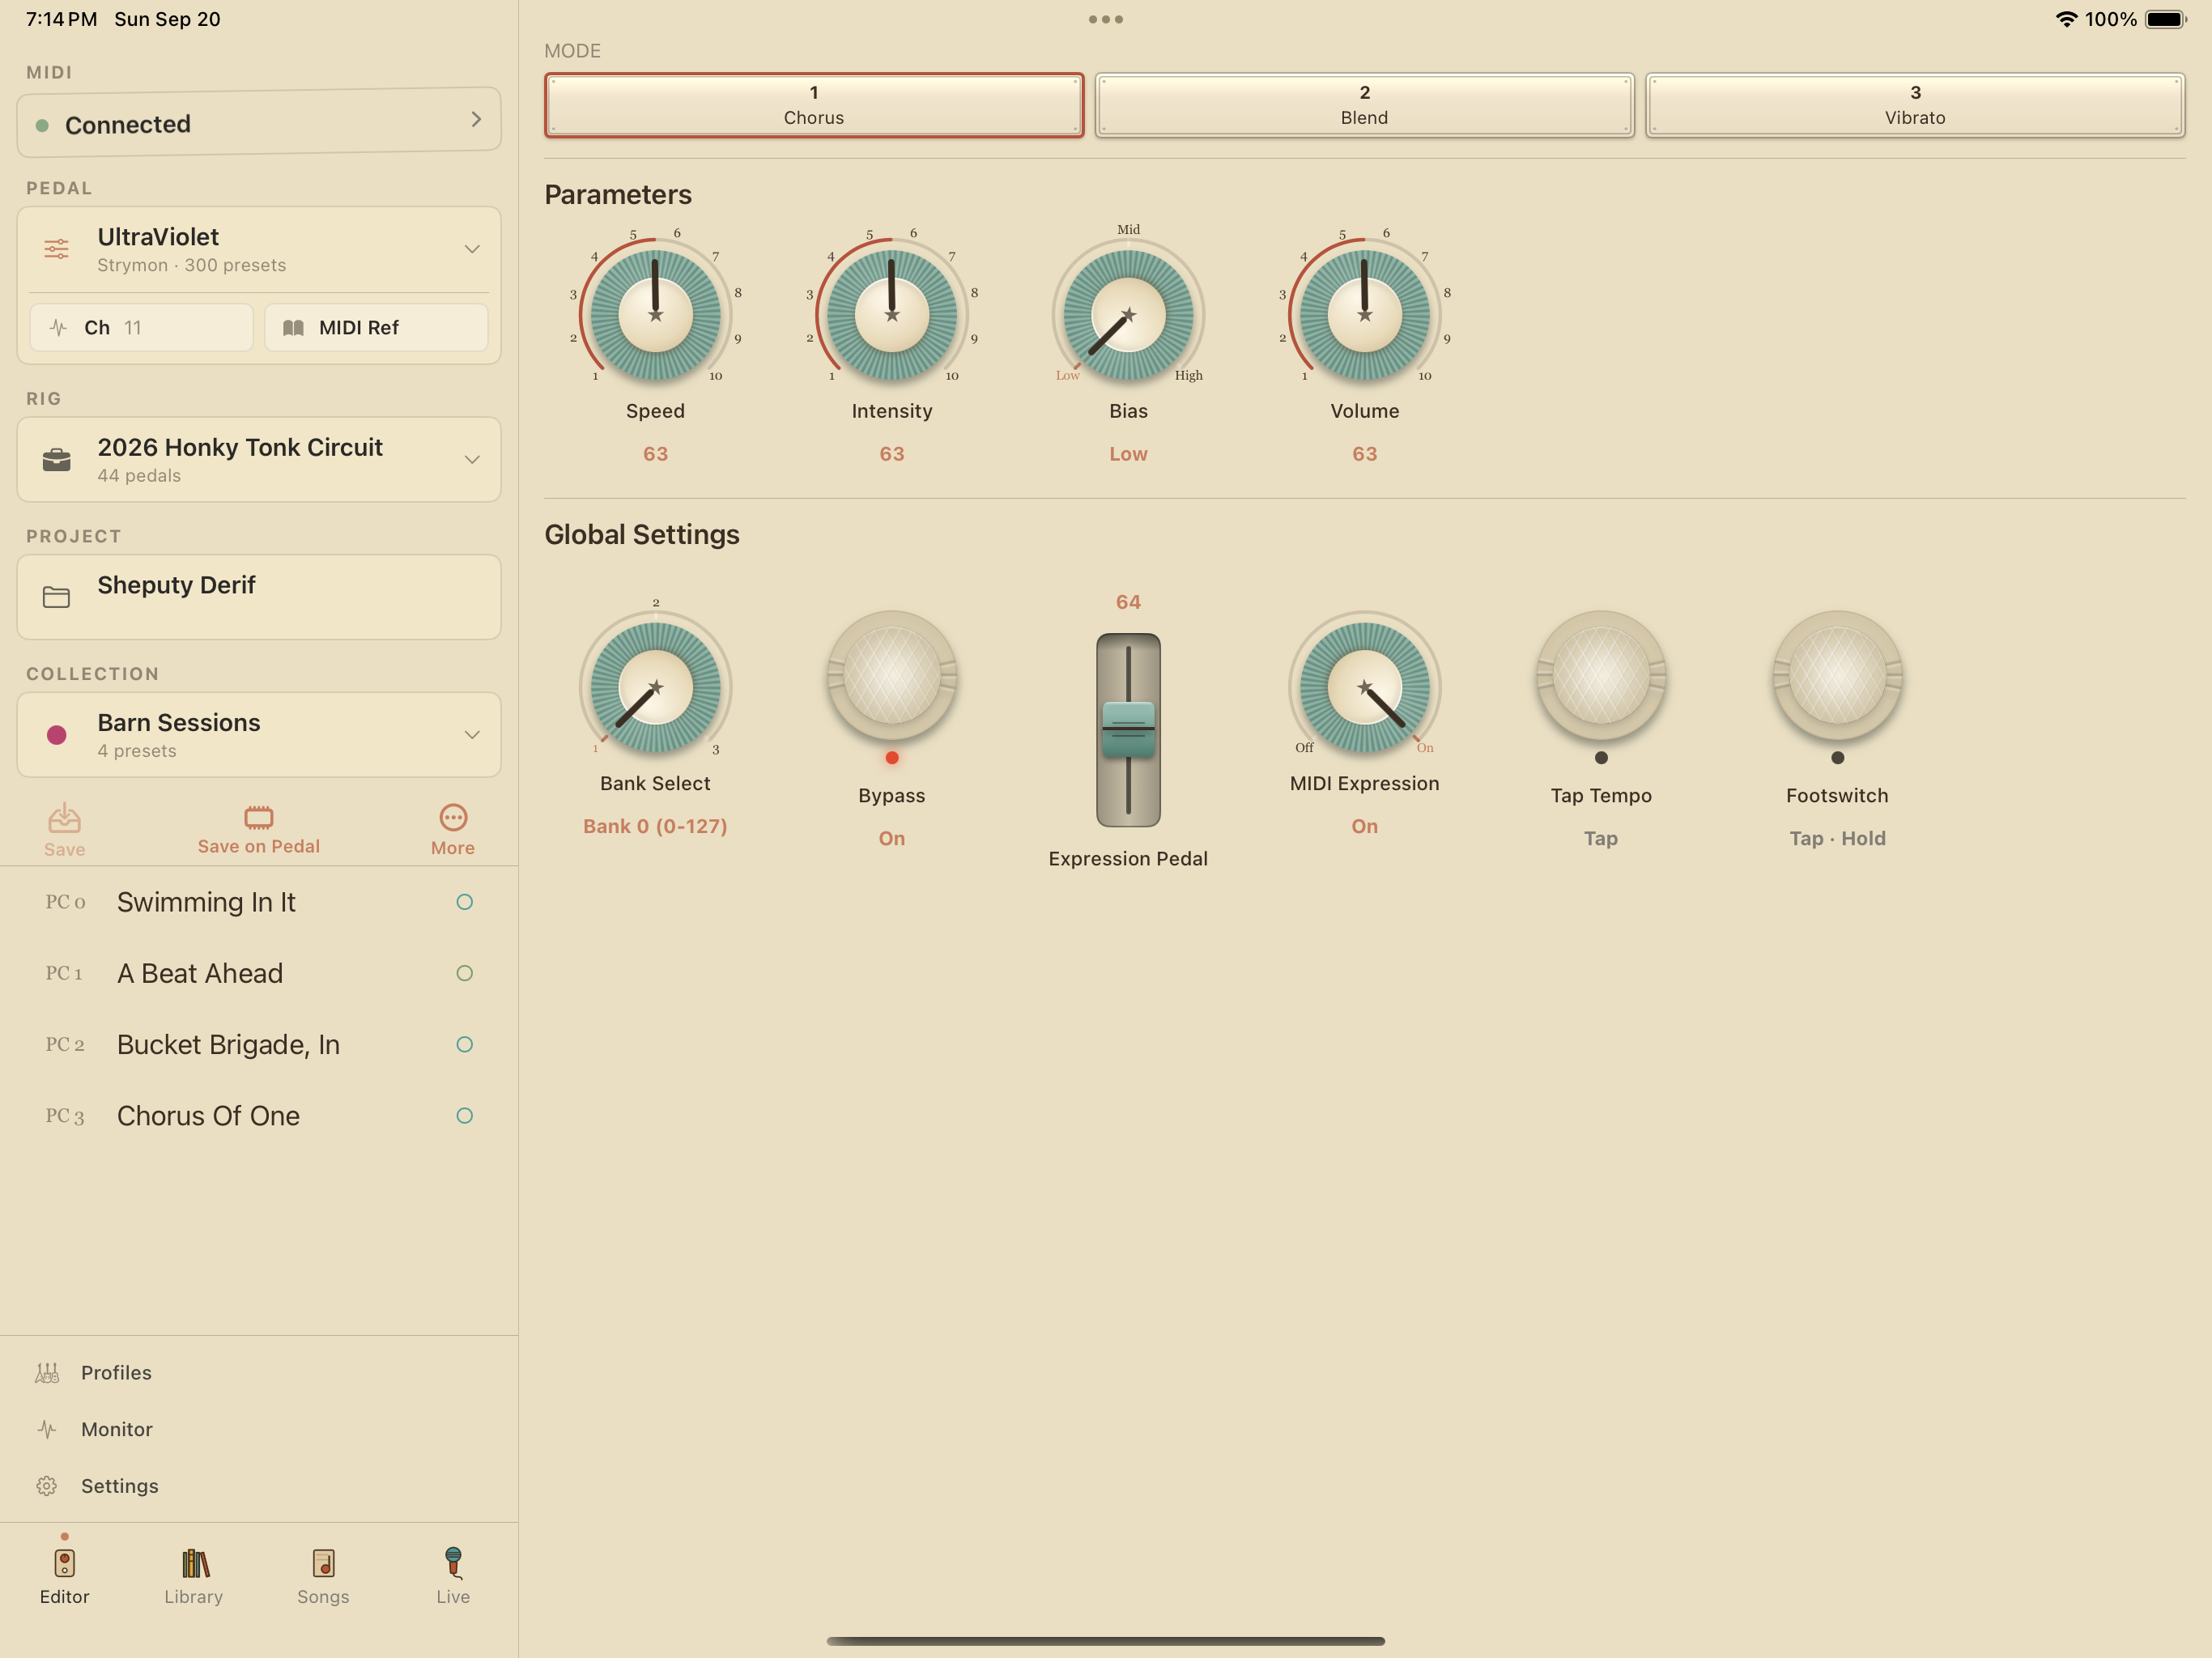Click the three-dot menu at top center
Image resolution: width=2212 pixels, height=1658 pixels.
coord(1106,19)
